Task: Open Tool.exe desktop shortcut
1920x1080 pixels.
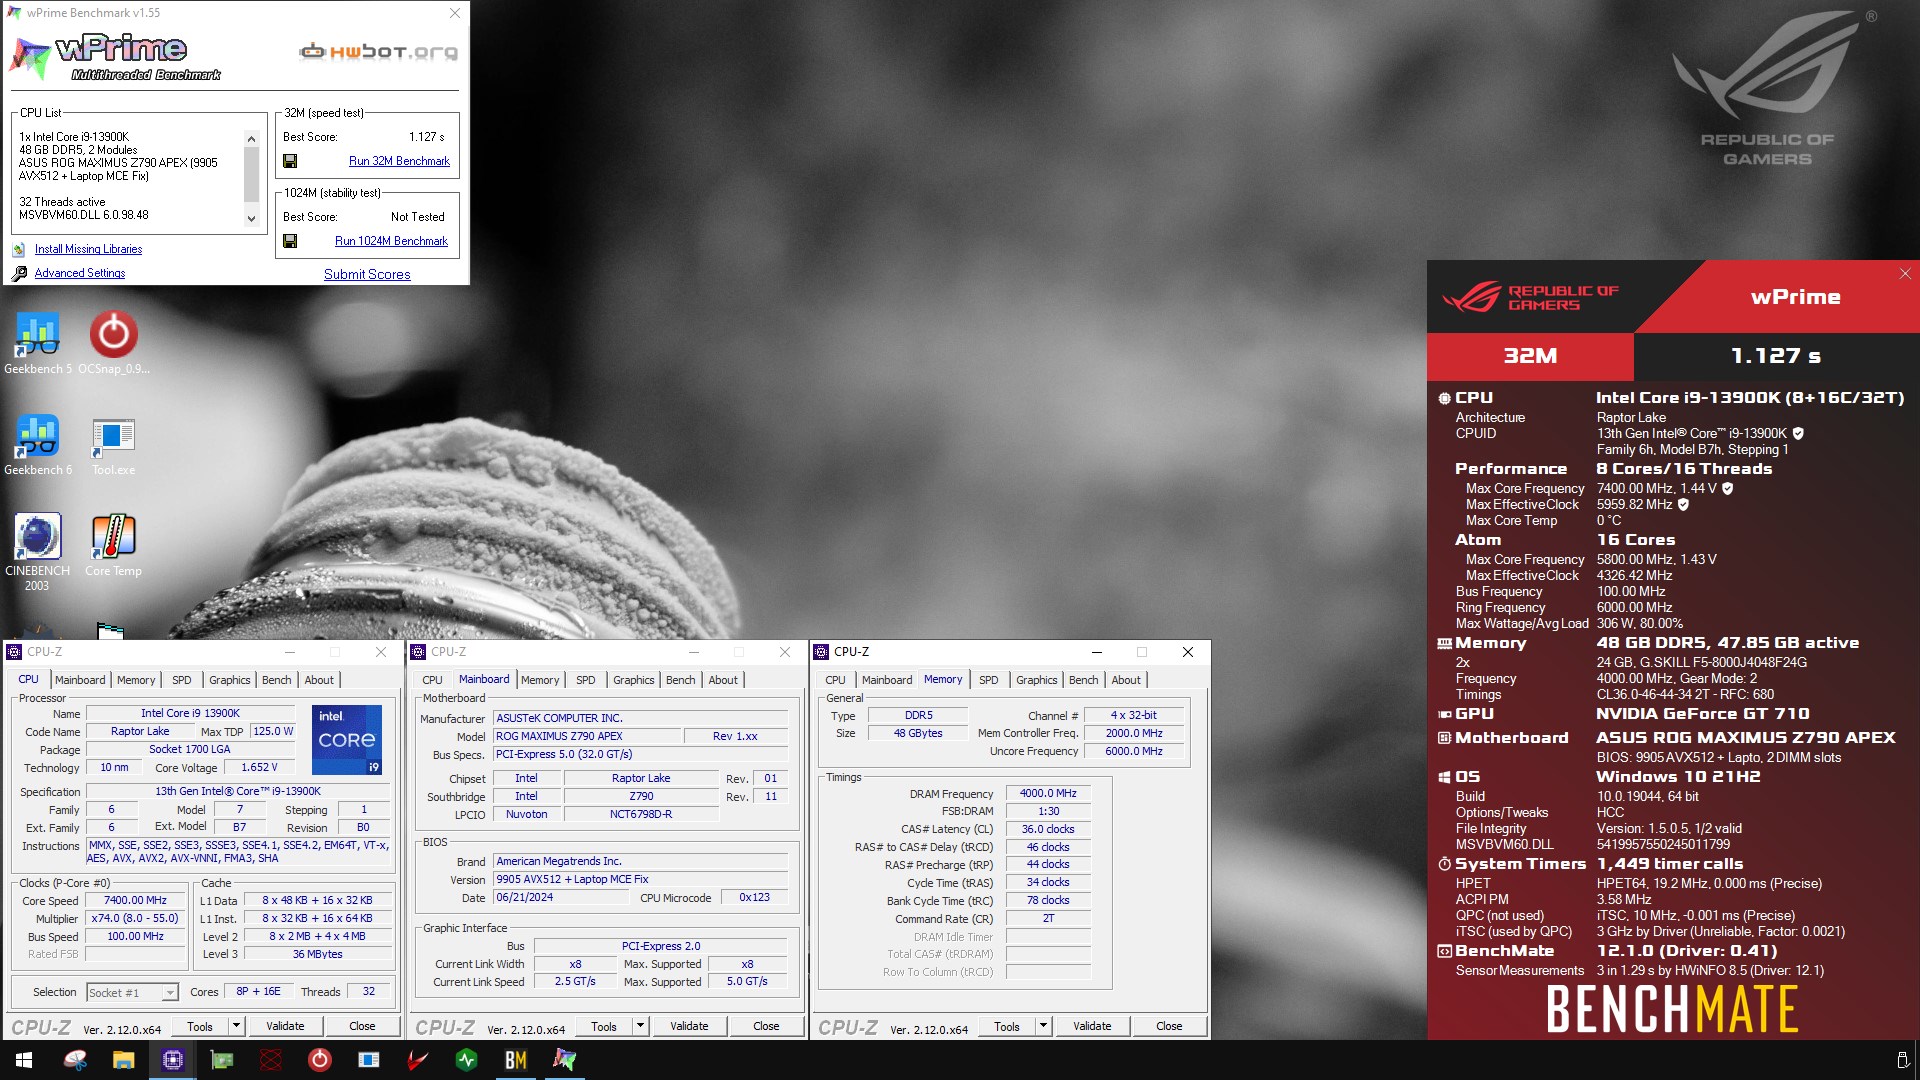Action: [113, 445]
